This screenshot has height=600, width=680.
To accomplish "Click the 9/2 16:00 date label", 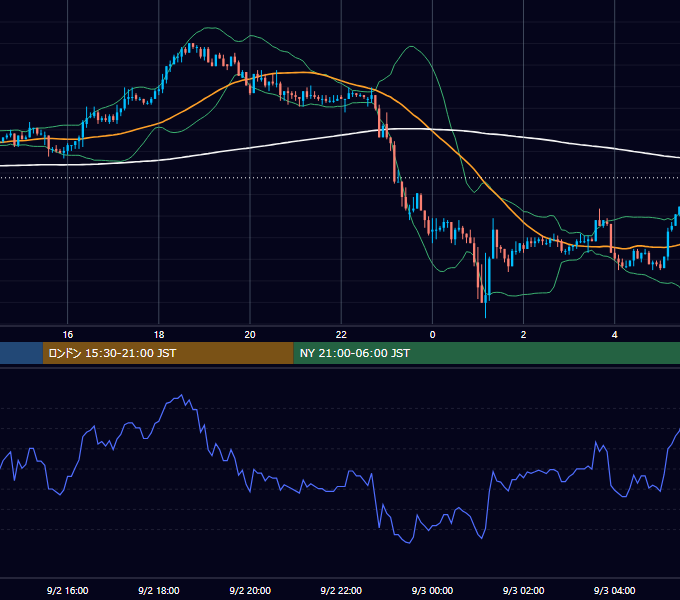I will (68, 590).
